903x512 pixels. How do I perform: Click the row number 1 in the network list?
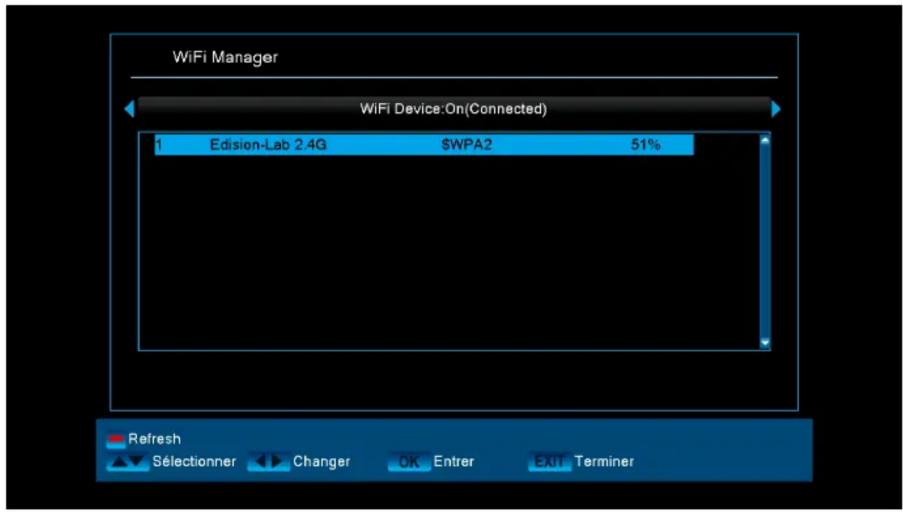(x=158, y=145)
